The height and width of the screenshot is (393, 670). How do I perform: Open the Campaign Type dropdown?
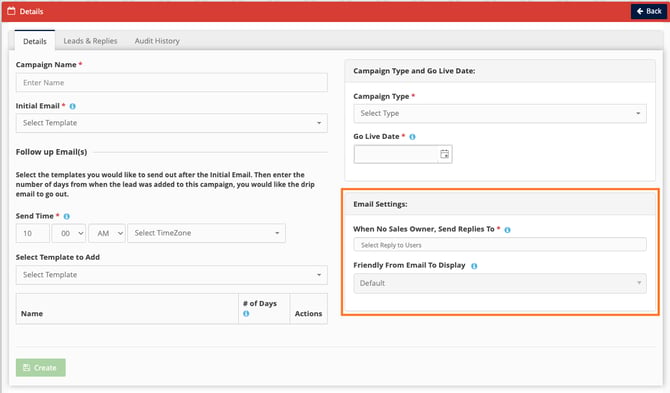[x=500, y=114]
